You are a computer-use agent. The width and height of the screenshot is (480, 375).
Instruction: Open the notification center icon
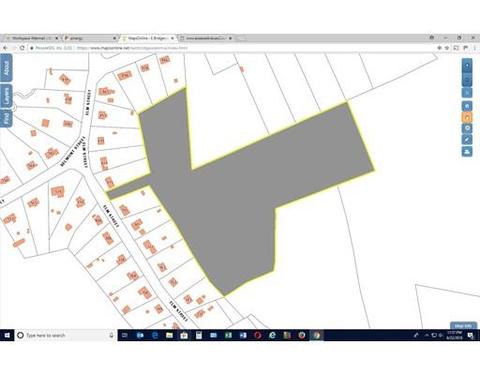[470, 335]
